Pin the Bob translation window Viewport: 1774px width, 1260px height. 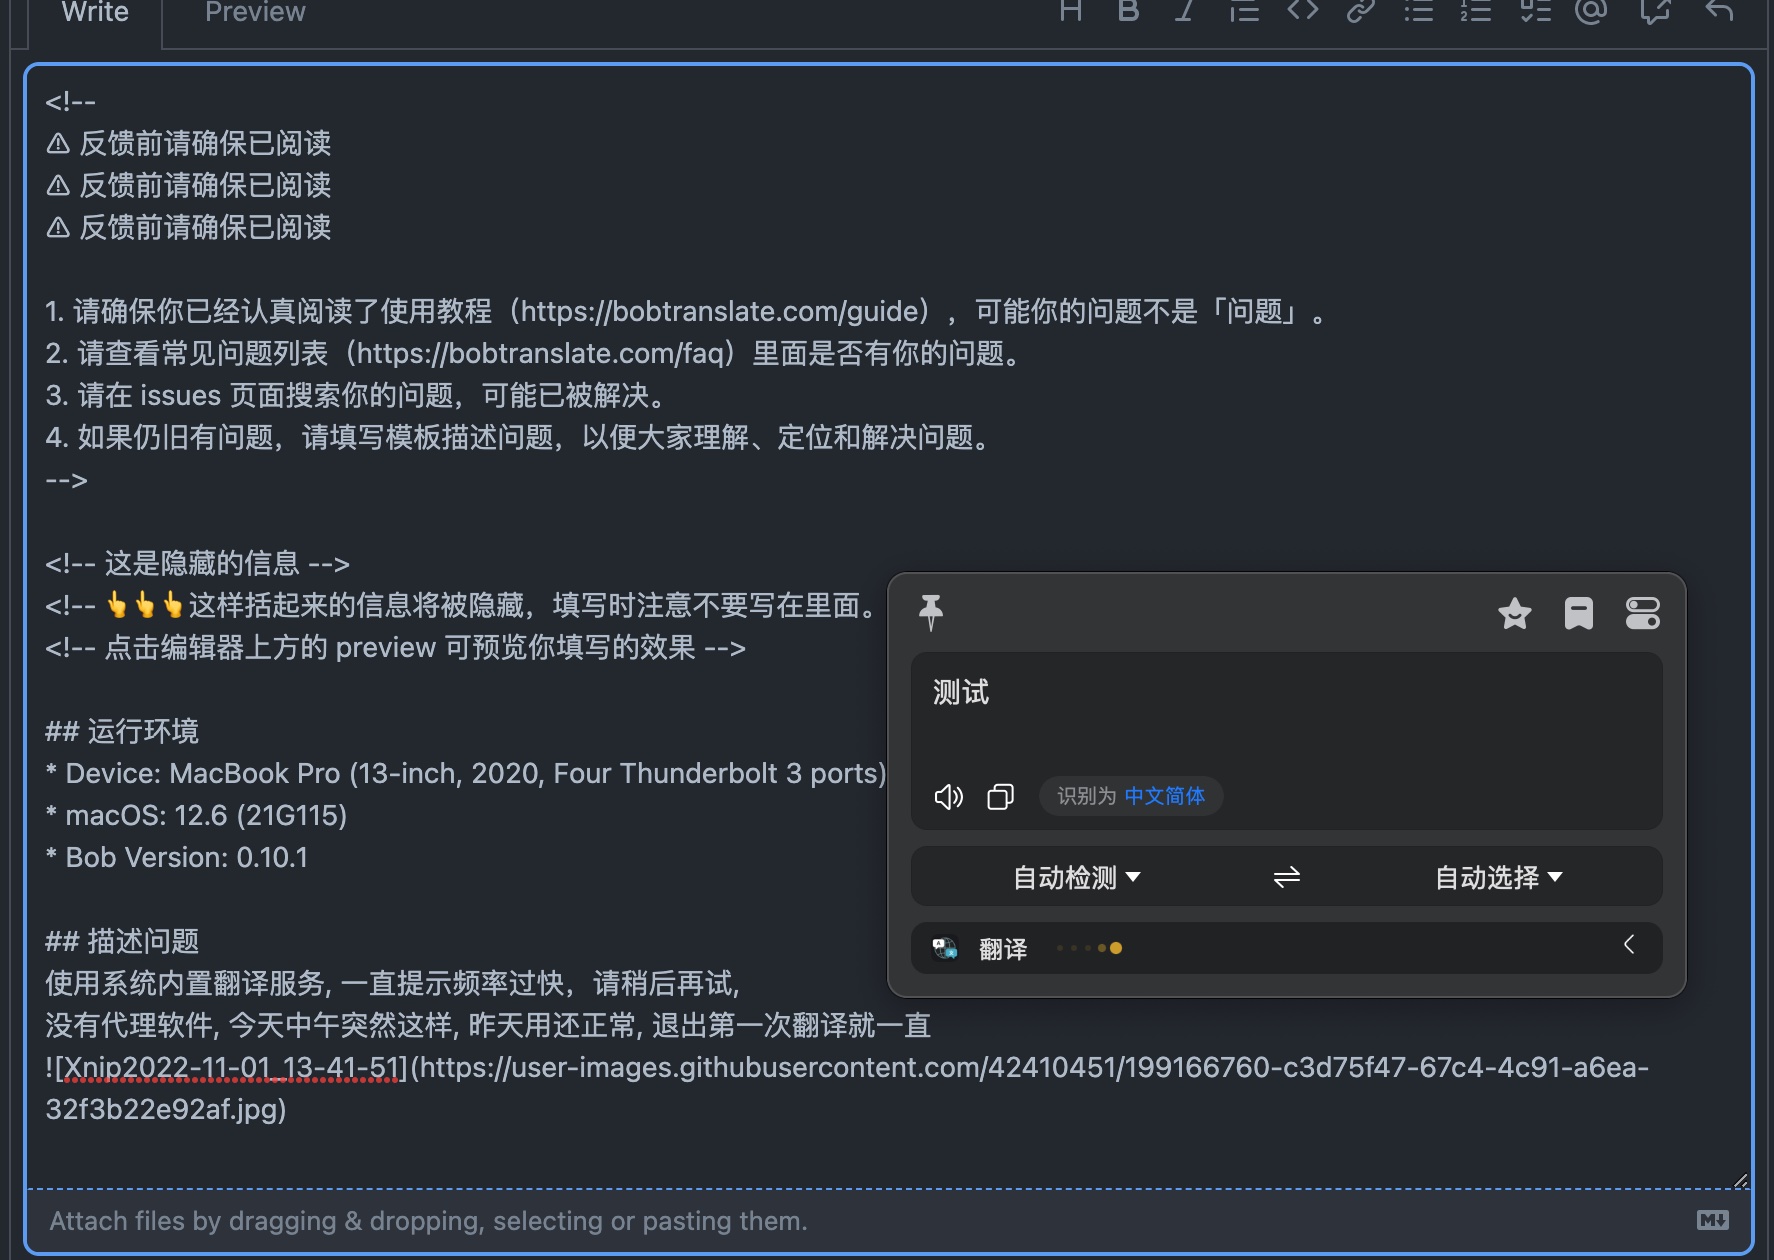pyautogui.click(x=933, y=612)
